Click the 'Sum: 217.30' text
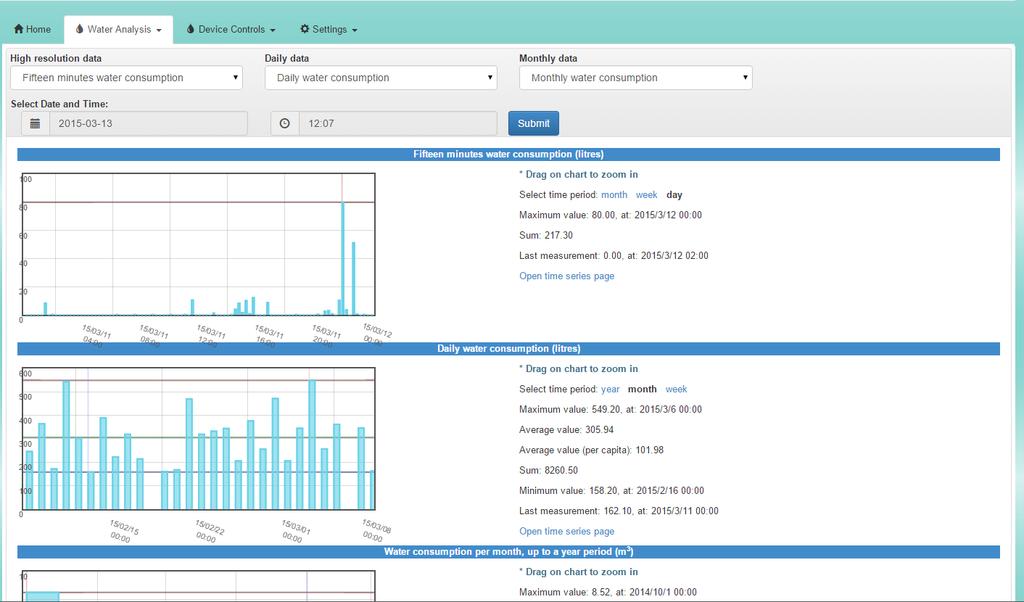This screenshot has height=602, width=1024. coord(546,235)
